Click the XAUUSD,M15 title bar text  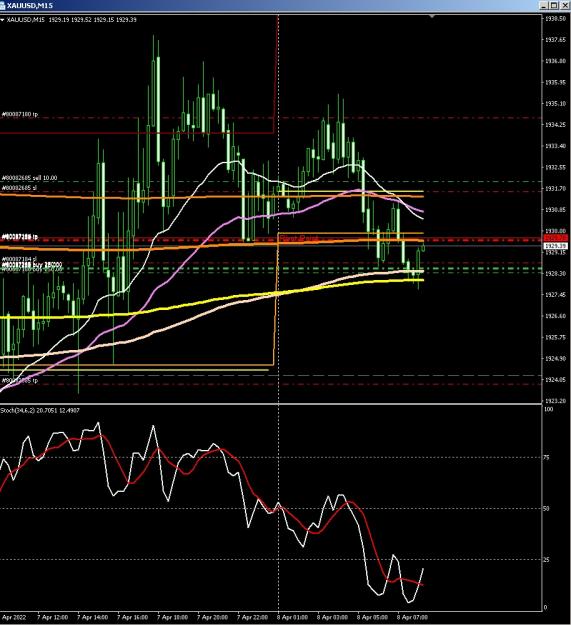[29, 6]
